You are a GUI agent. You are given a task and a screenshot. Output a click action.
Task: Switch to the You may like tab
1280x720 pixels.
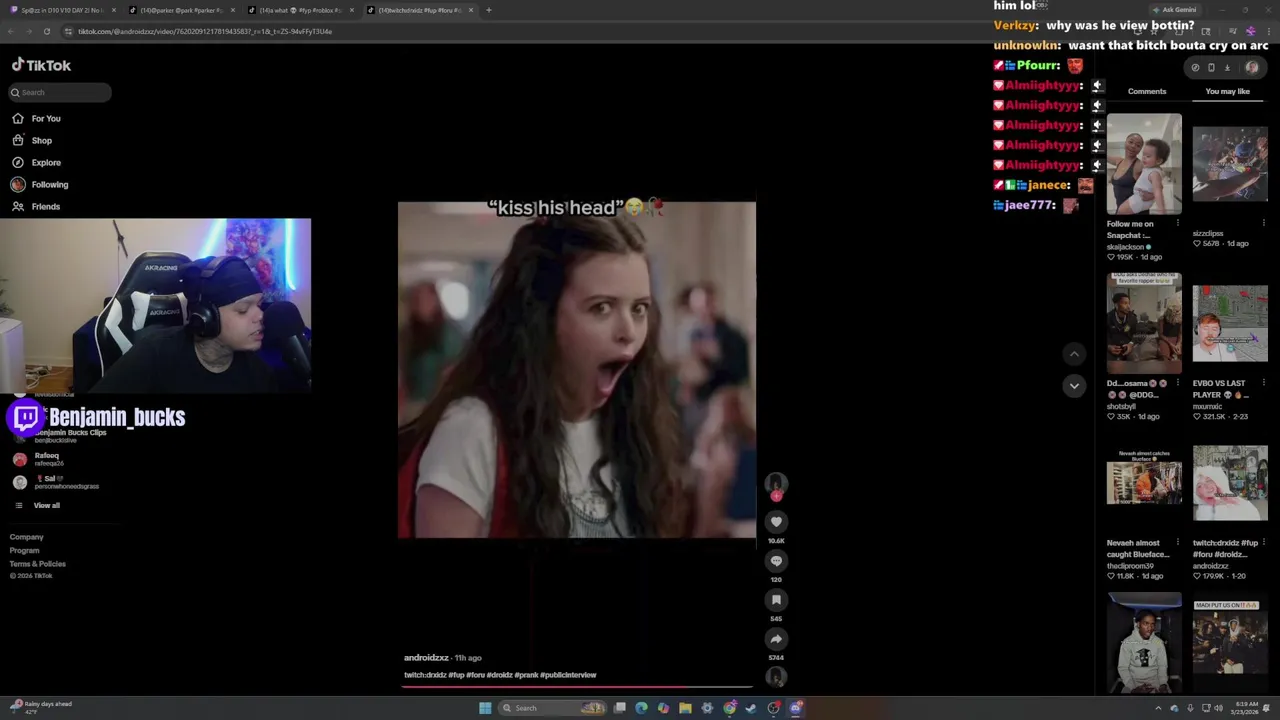click(x=1227, y=91)
